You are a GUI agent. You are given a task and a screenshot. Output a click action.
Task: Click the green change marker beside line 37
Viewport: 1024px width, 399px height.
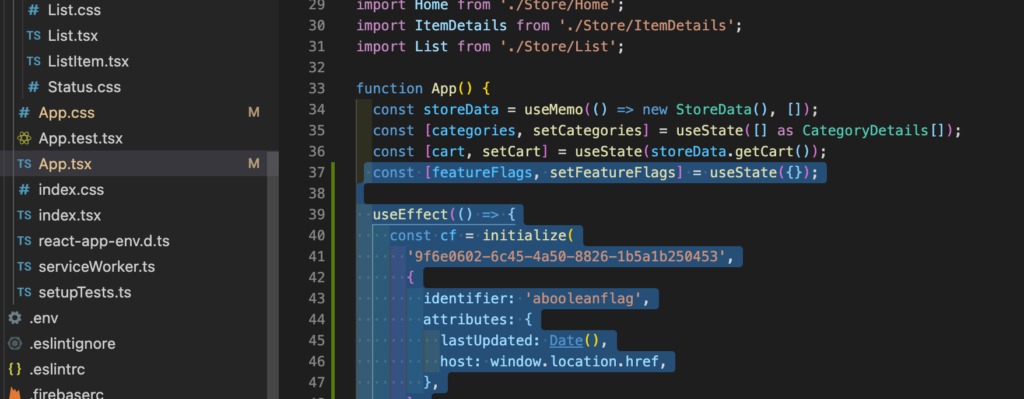334,172
